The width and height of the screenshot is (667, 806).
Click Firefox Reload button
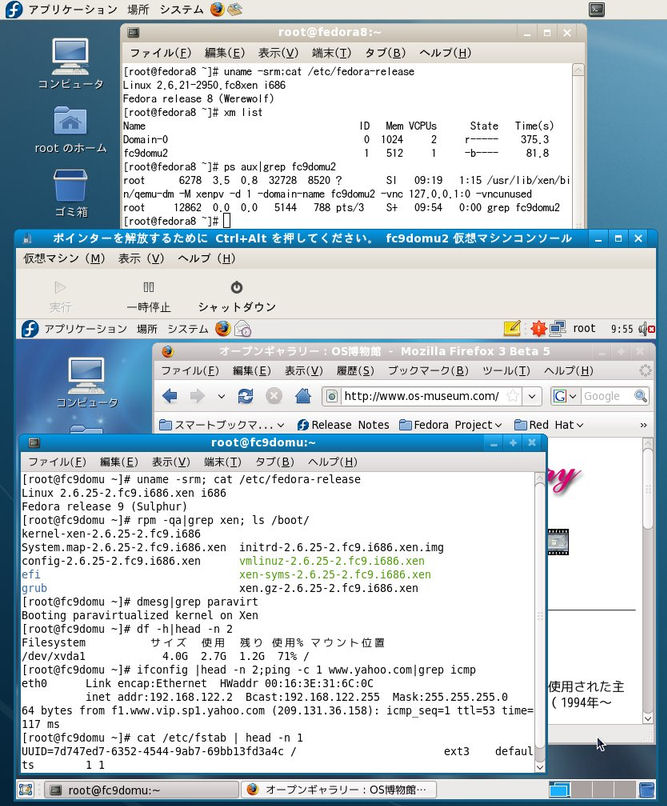coord(246,396)
